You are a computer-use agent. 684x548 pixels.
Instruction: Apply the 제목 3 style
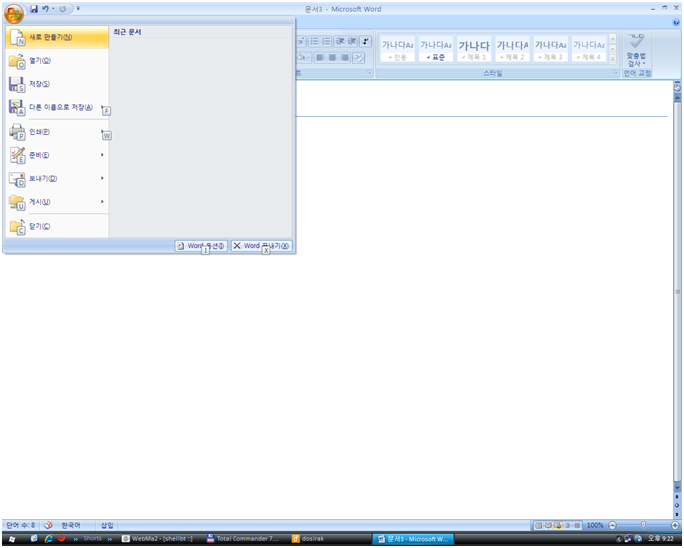(x=551, y=49)
